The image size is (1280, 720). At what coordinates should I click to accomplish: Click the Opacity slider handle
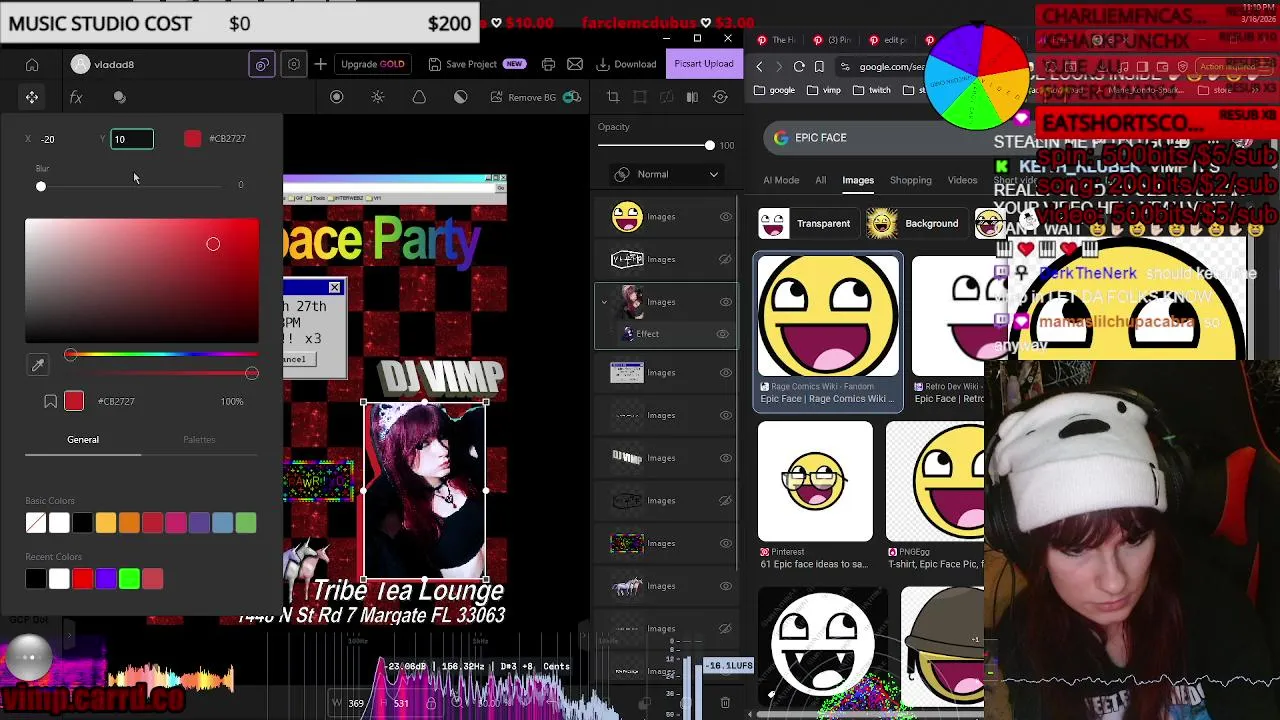click(x=710, y=146)
